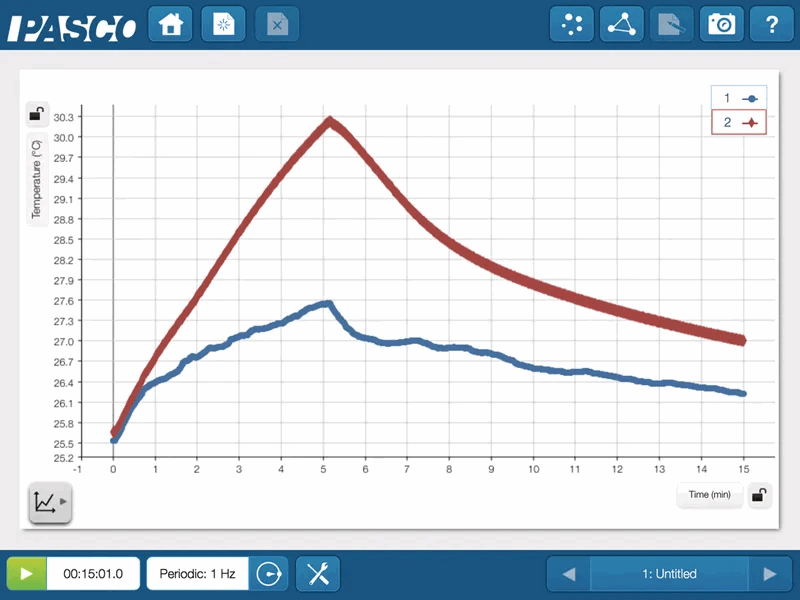The image size is (800, 600).
Task: Take a snapshot with the camera icon
Action: 721,25
